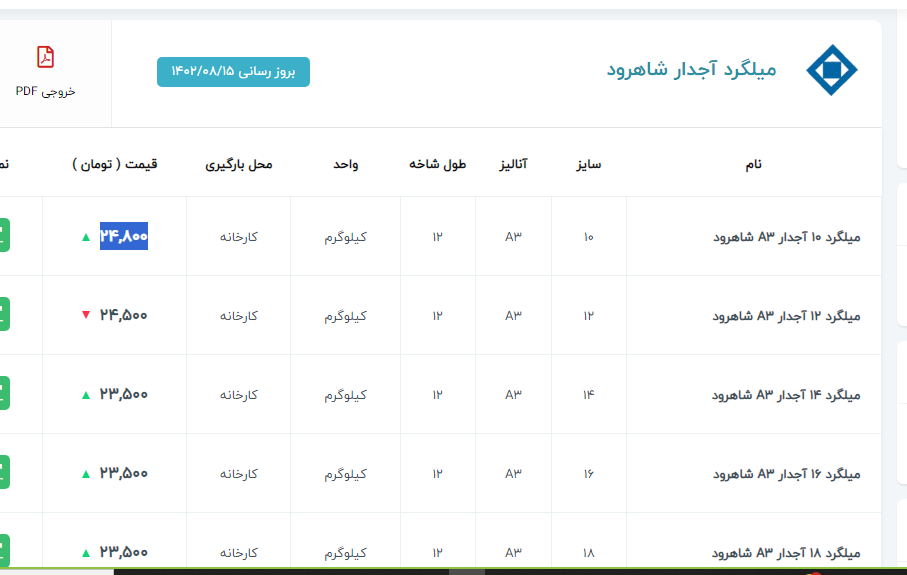Click green chart button in size 12 row

tap(5, 315)
